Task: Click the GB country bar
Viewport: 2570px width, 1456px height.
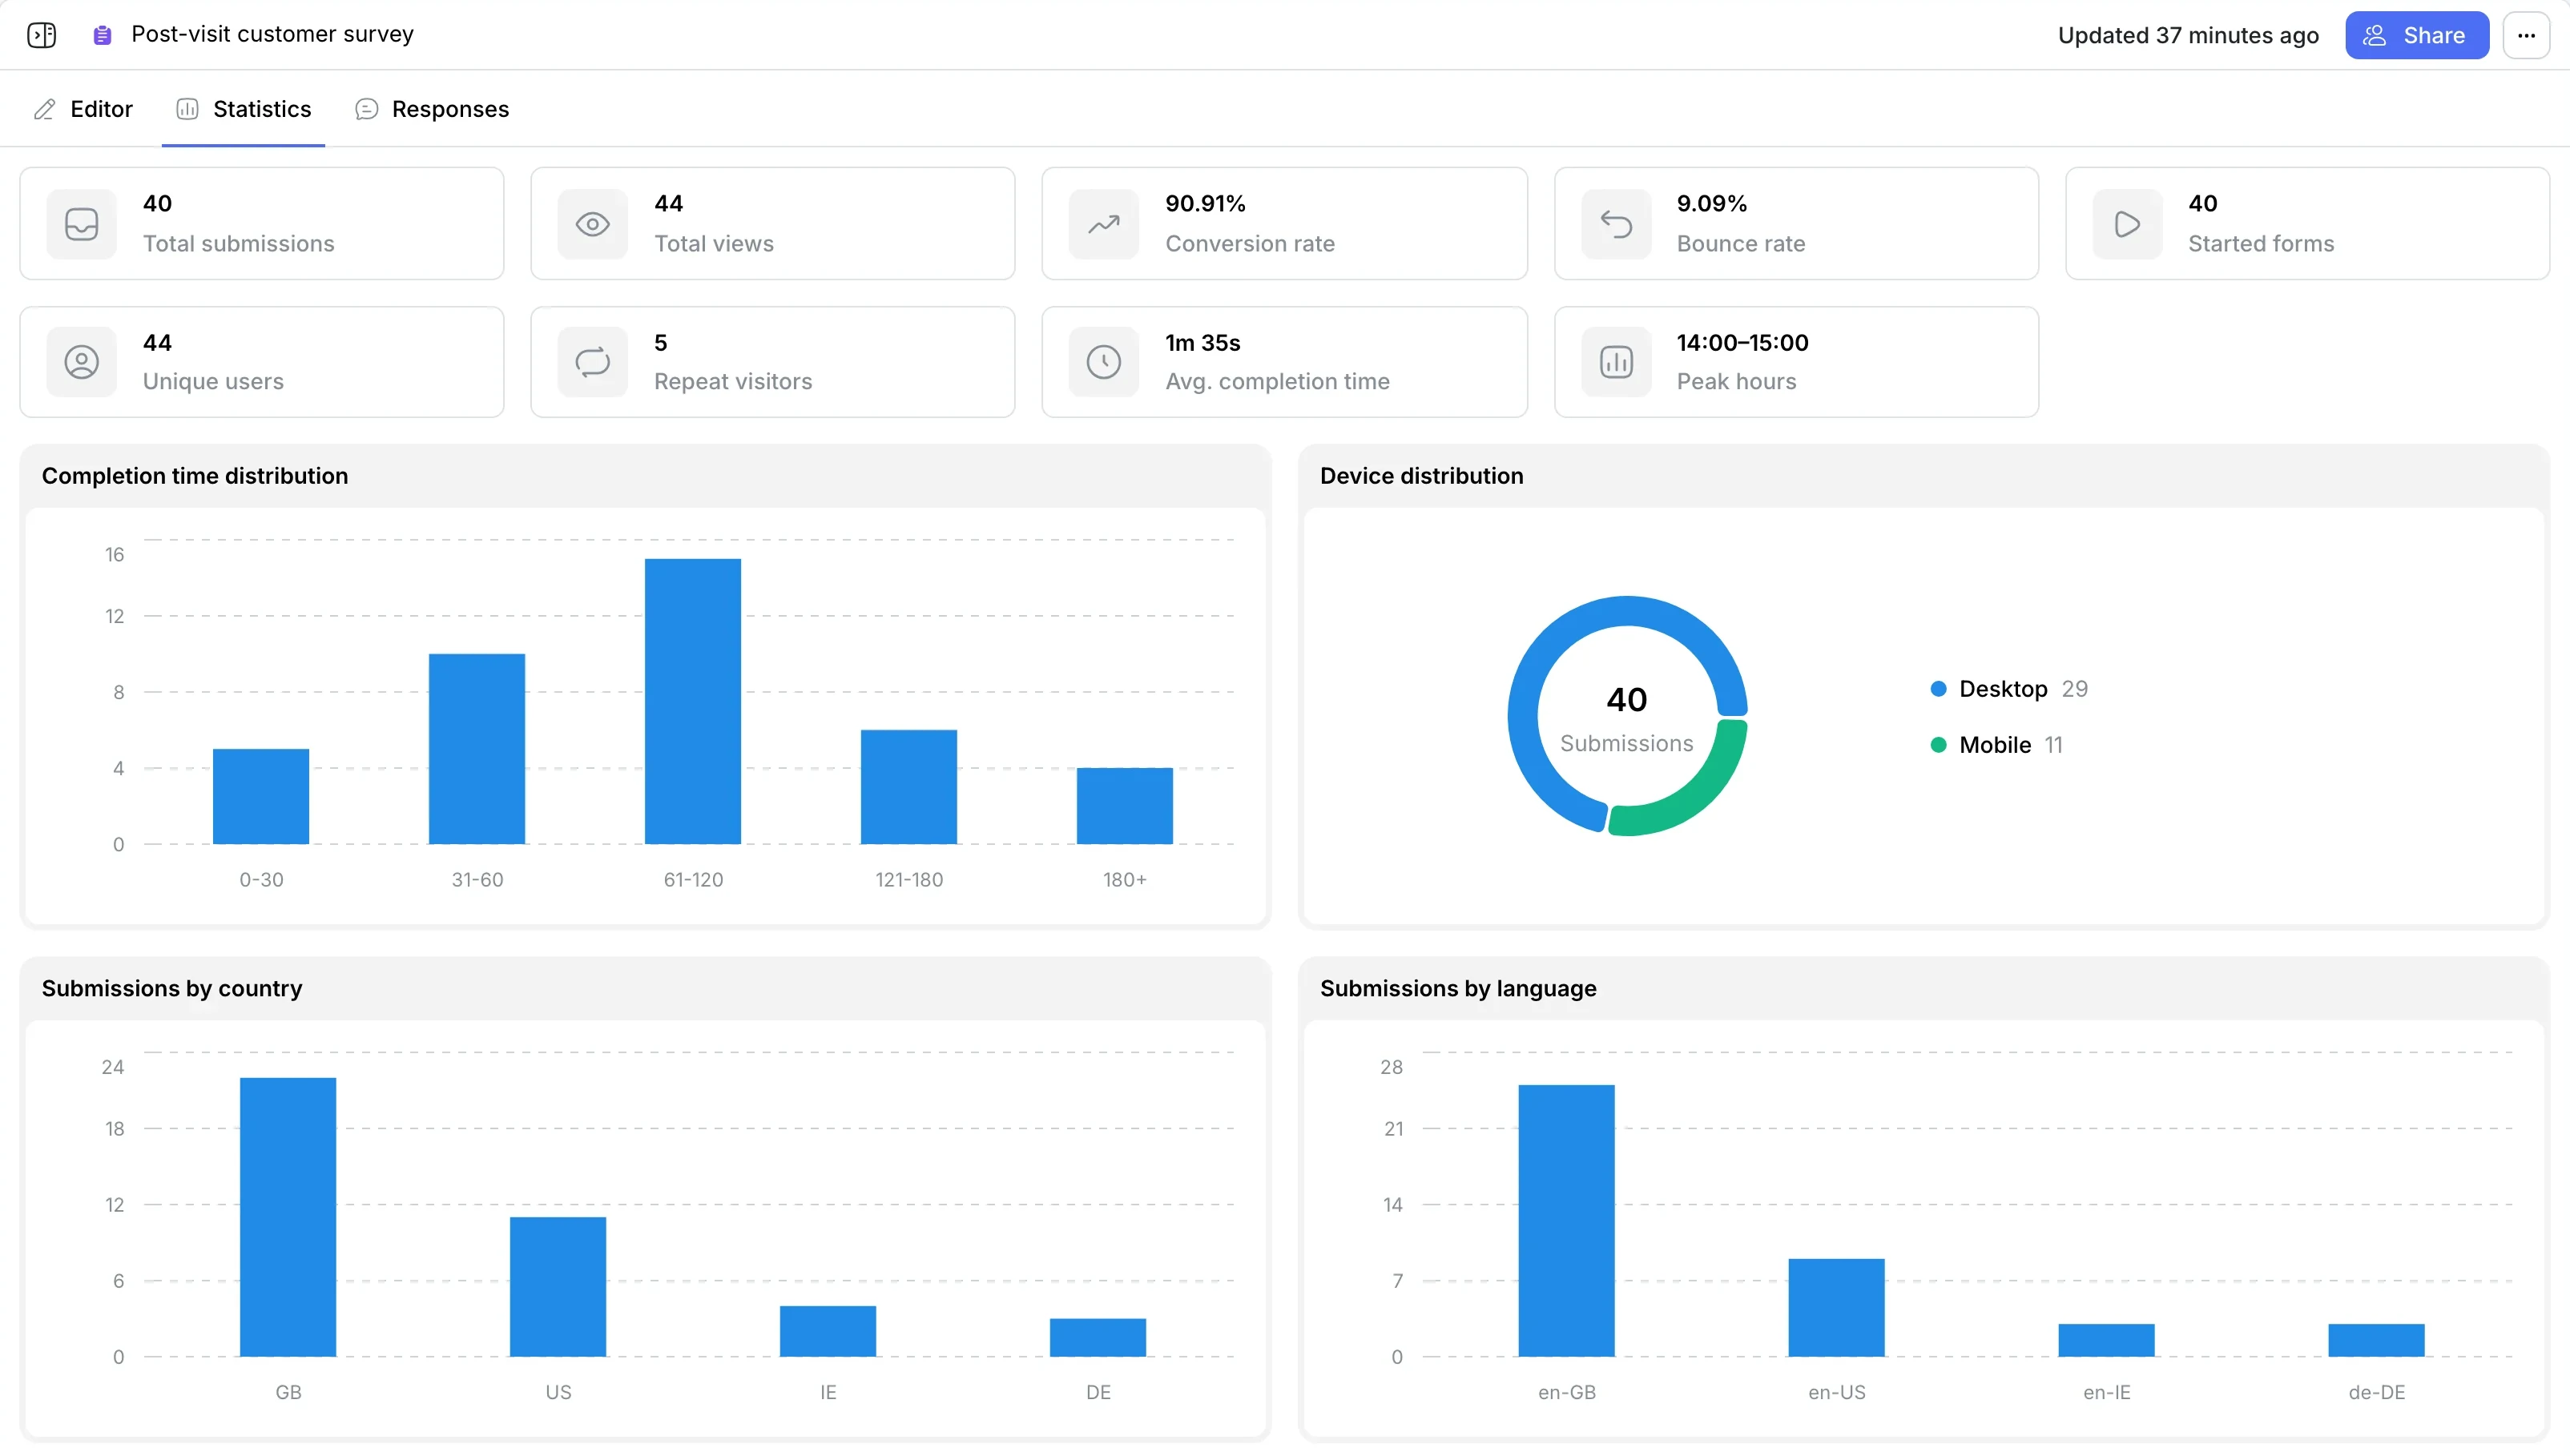Action: pyautogui.click(x=288, y=1217)
